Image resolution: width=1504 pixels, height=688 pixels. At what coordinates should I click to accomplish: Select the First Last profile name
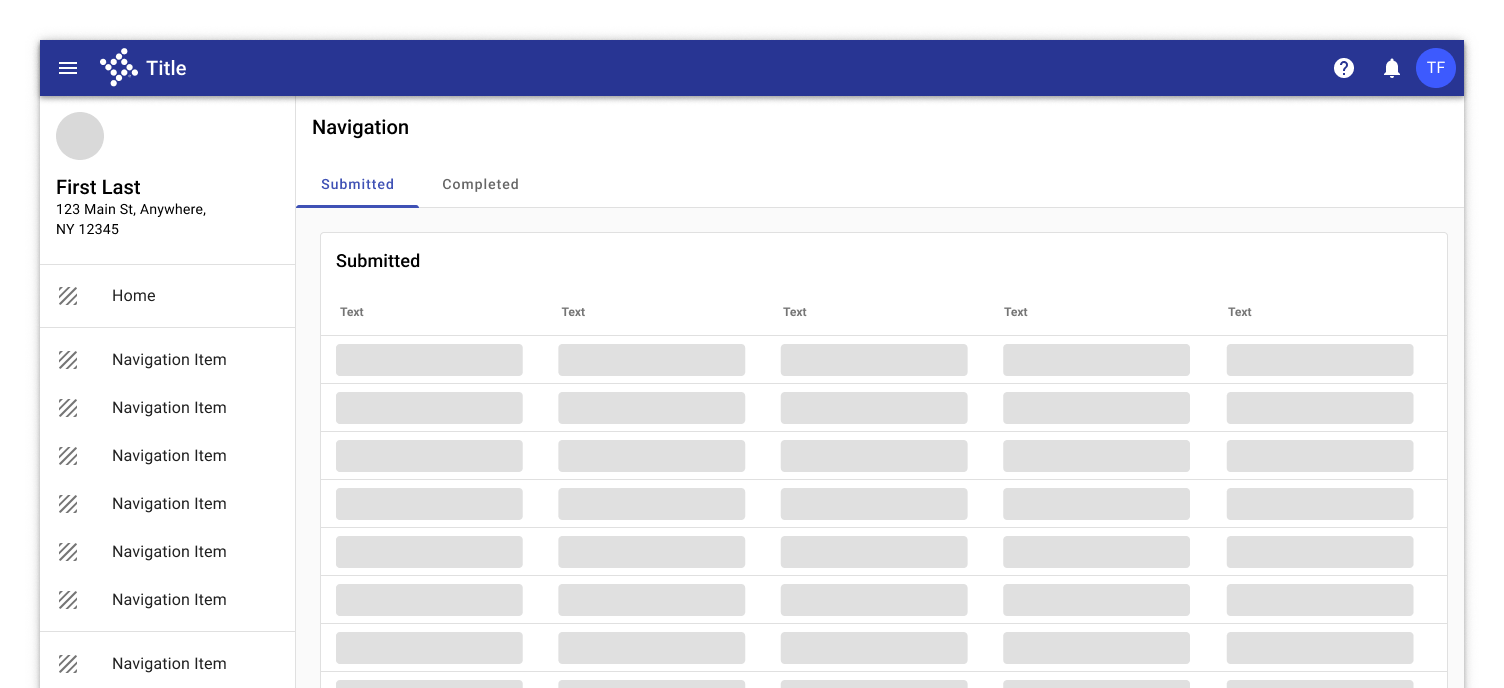(98, 187)
